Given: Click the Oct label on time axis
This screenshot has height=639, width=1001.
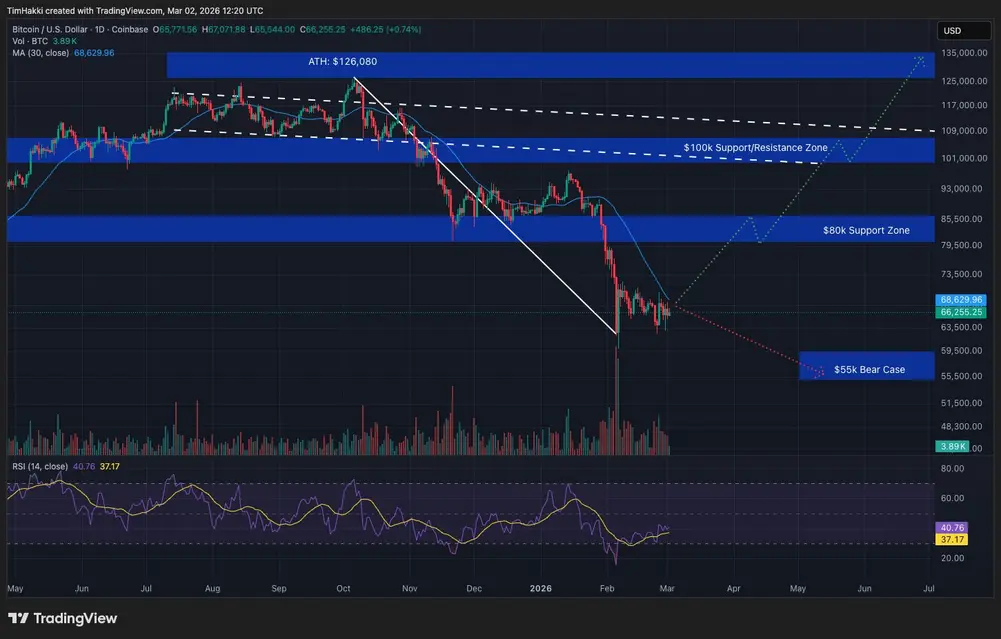Looking at the screenshot, I should pyautogui.click(x=343, y=589).
